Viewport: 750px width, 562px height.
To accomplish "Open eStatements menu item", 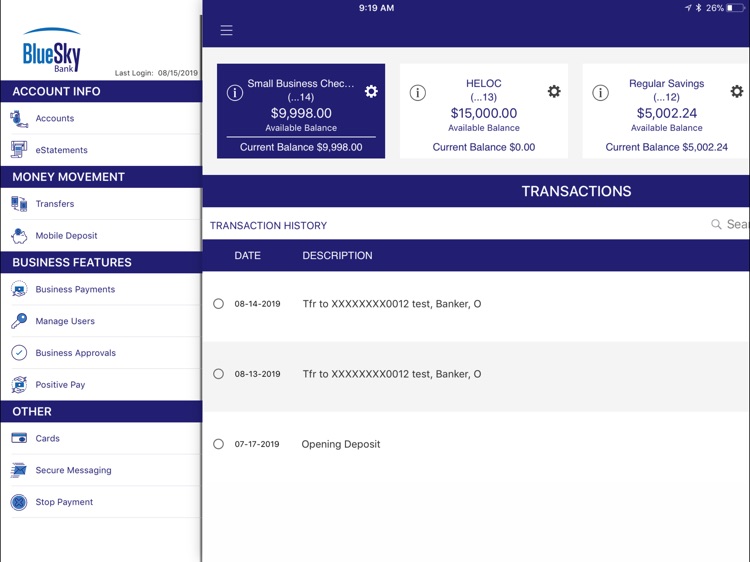I will pos(101,150).
